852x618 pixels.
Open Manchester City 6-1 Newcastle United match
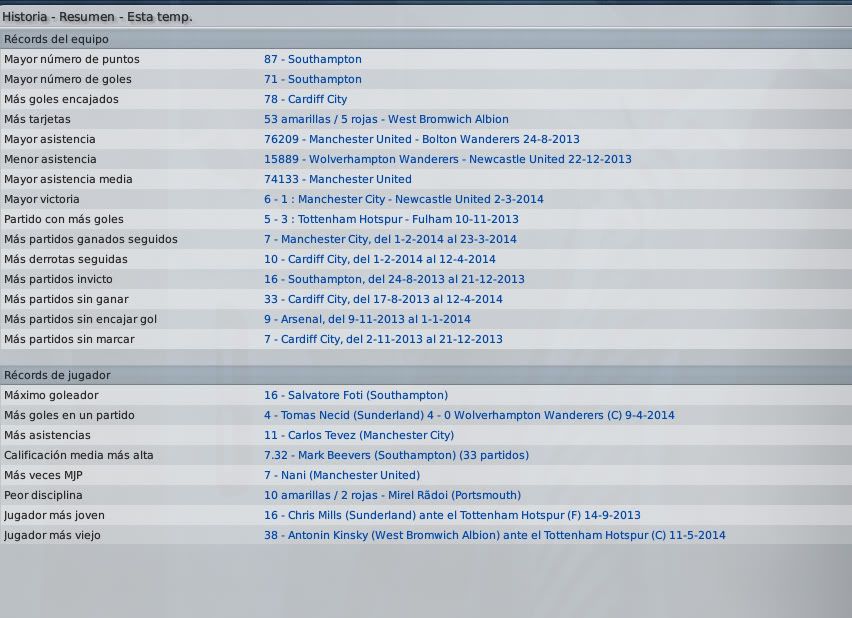tap(404, 199)
